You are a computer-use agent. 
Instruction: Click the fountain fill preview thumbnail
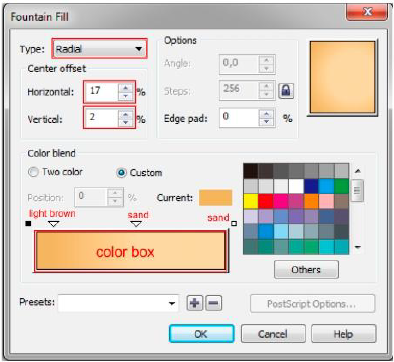click(x=342, y=77)
